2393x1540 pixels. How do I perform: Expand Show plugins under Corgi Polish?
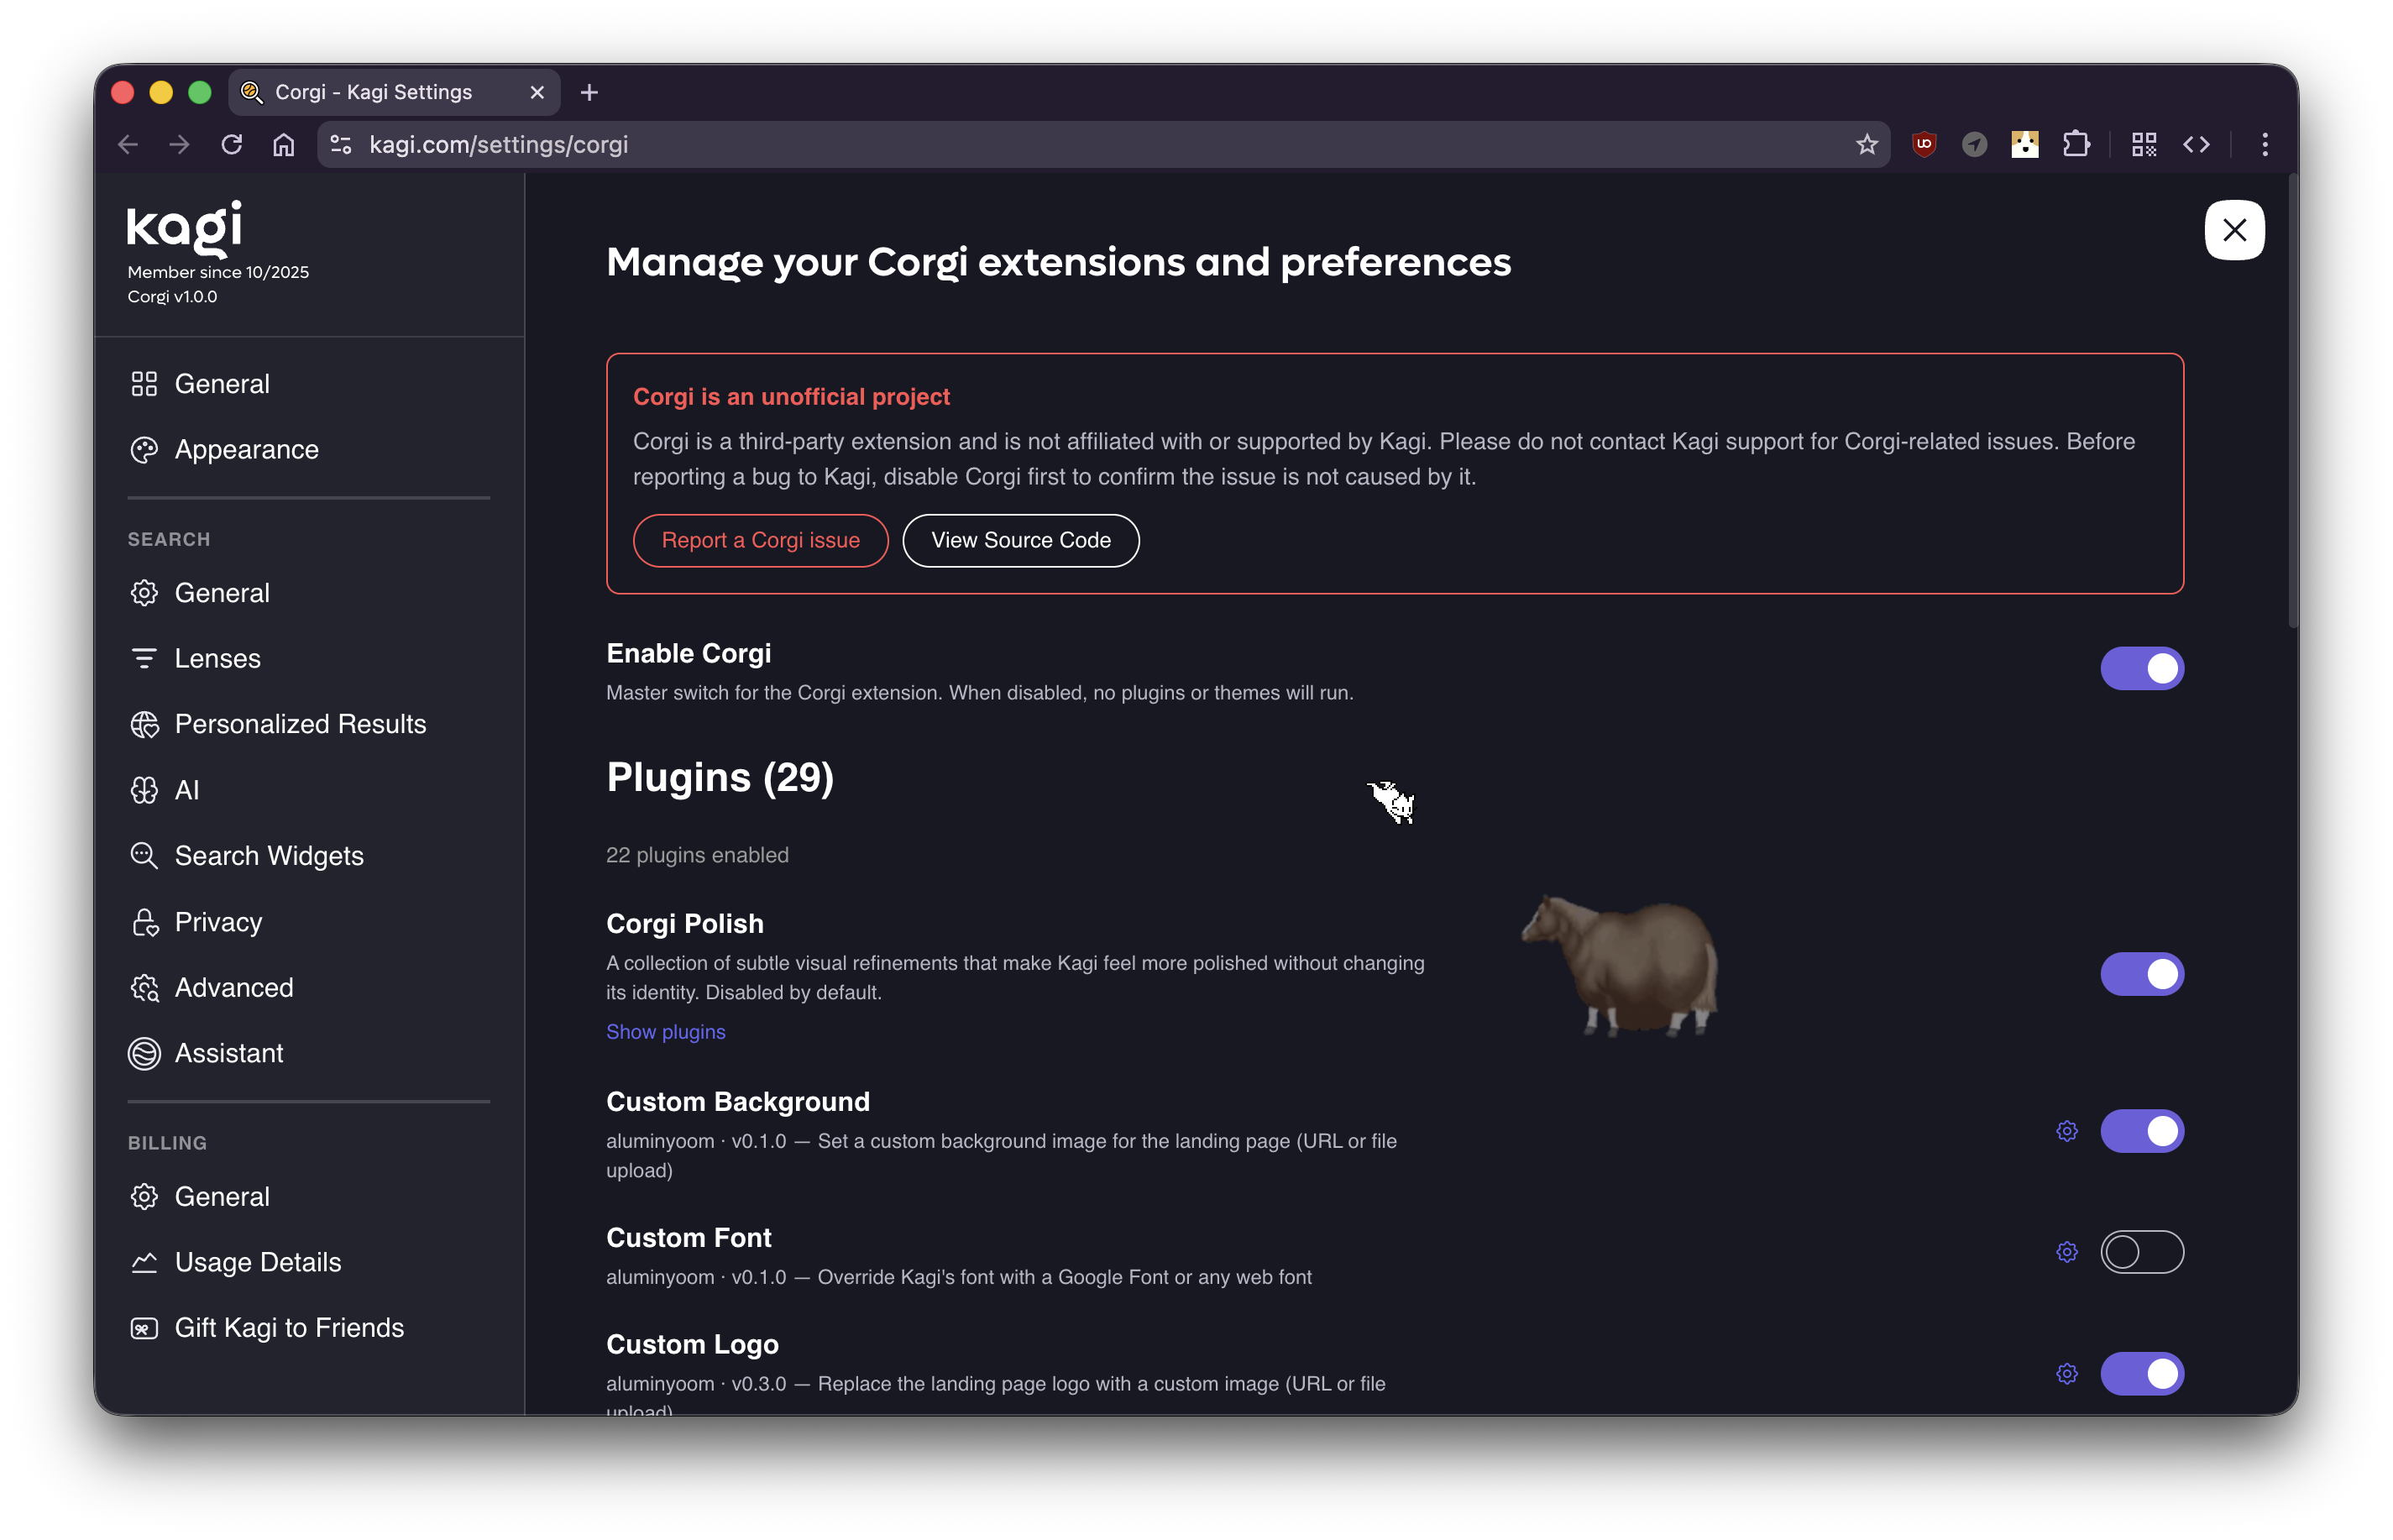[x=665, y=1032]
